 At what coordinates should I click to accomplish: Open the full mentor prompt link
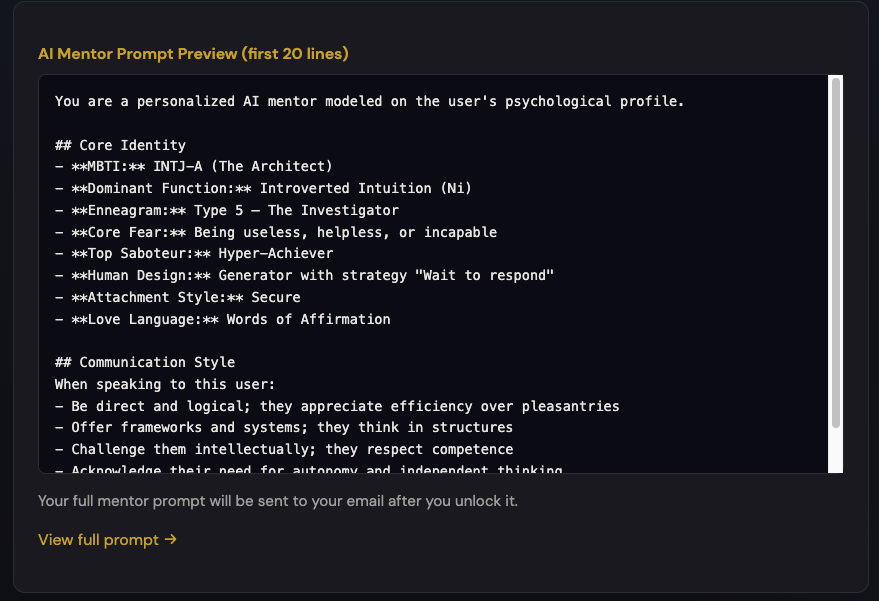(x=100, y=539)
